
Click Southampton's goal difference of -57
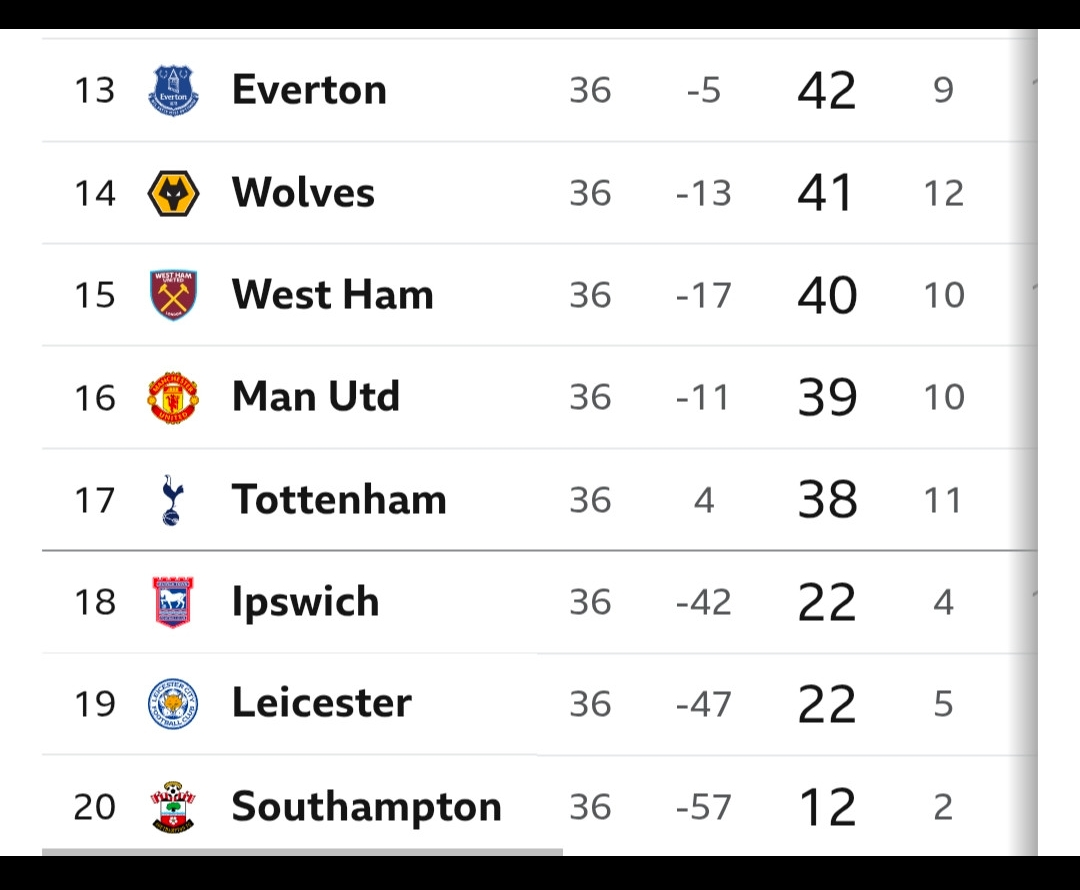703,807
